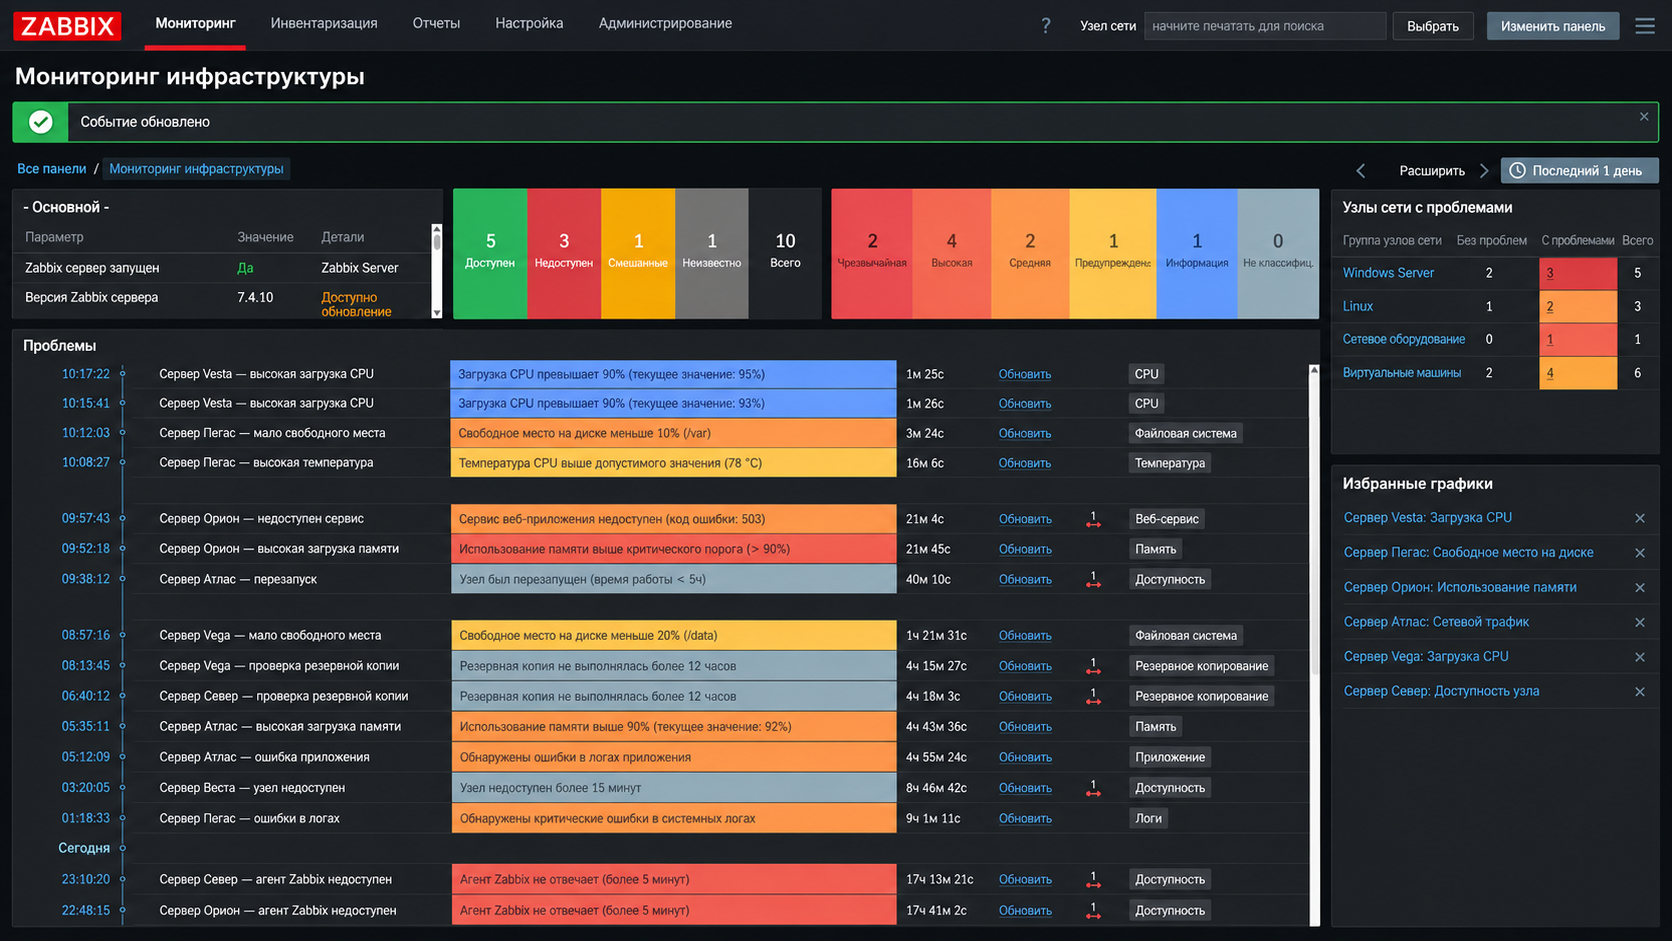
Task: Open problem timestamp 09:57:43
Action: (x=86, y=518)
